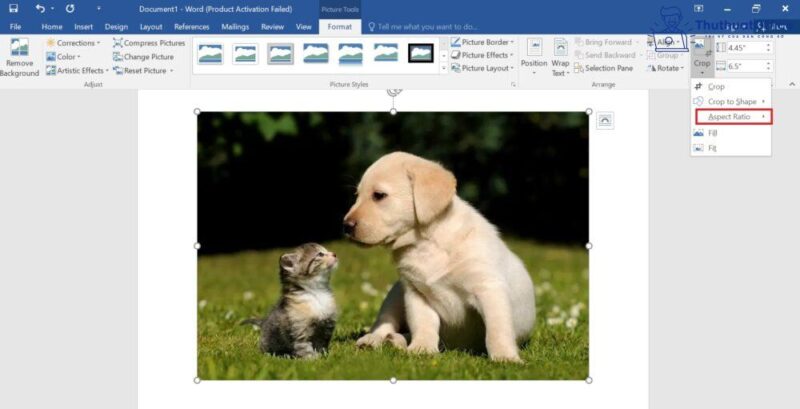This screenshot has width=800, height=409.
Task: Open the Layout tab
Action: [x=151, y=27]
